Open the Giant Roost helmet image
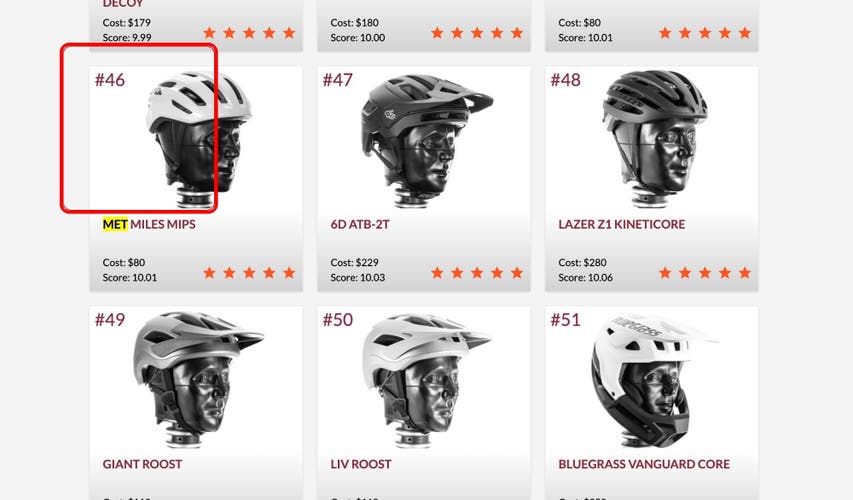Image resolution: width=853 pixels, height=500 pixels. pyautogui.click(x=195, y=379)
